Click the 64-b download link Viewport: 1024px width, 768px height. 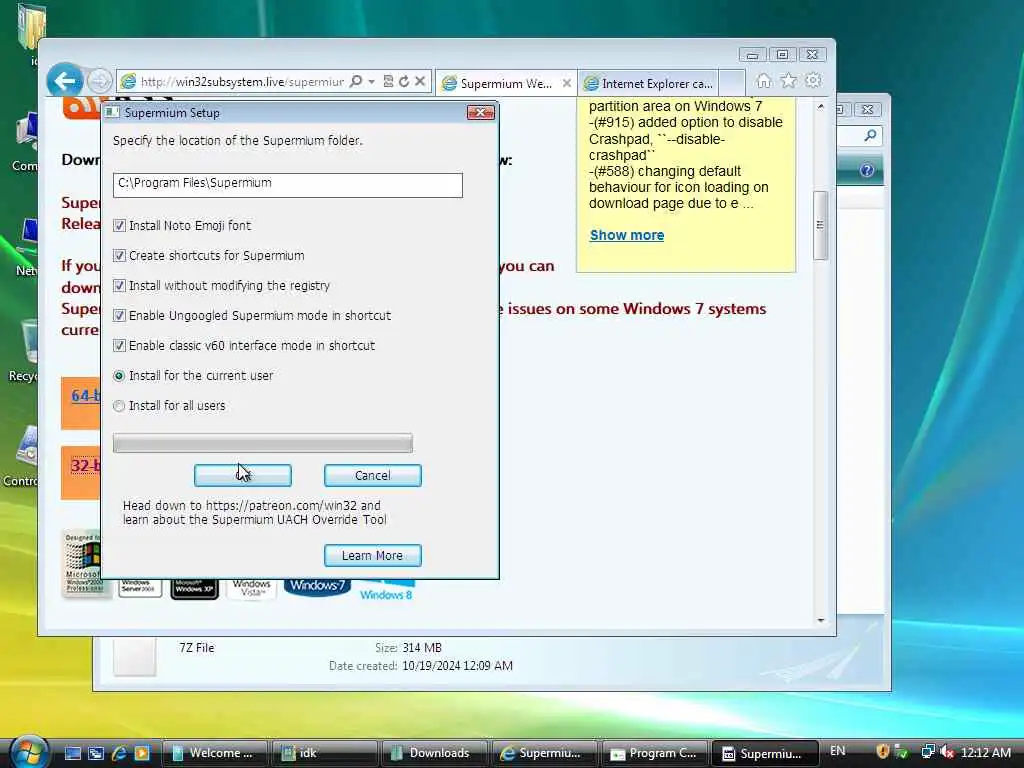[86, 396]
